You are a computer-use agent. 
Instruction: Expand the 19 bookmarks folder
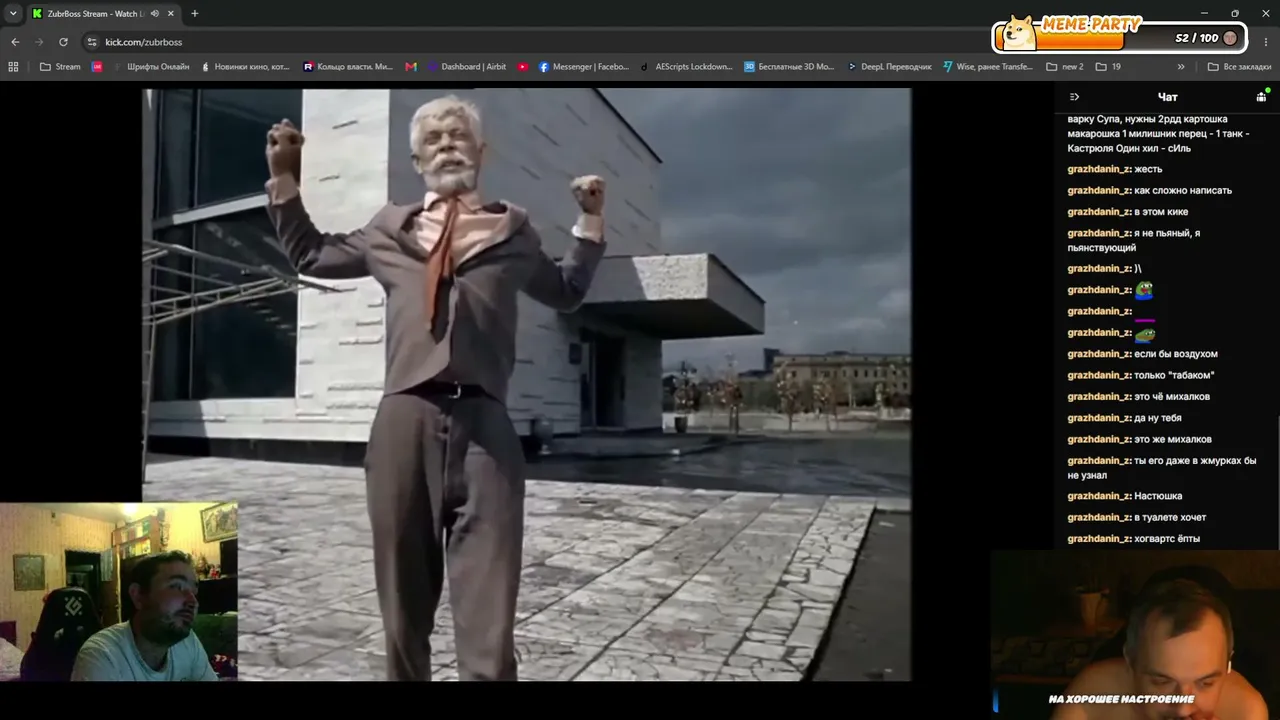click(x=1108, y=67)
